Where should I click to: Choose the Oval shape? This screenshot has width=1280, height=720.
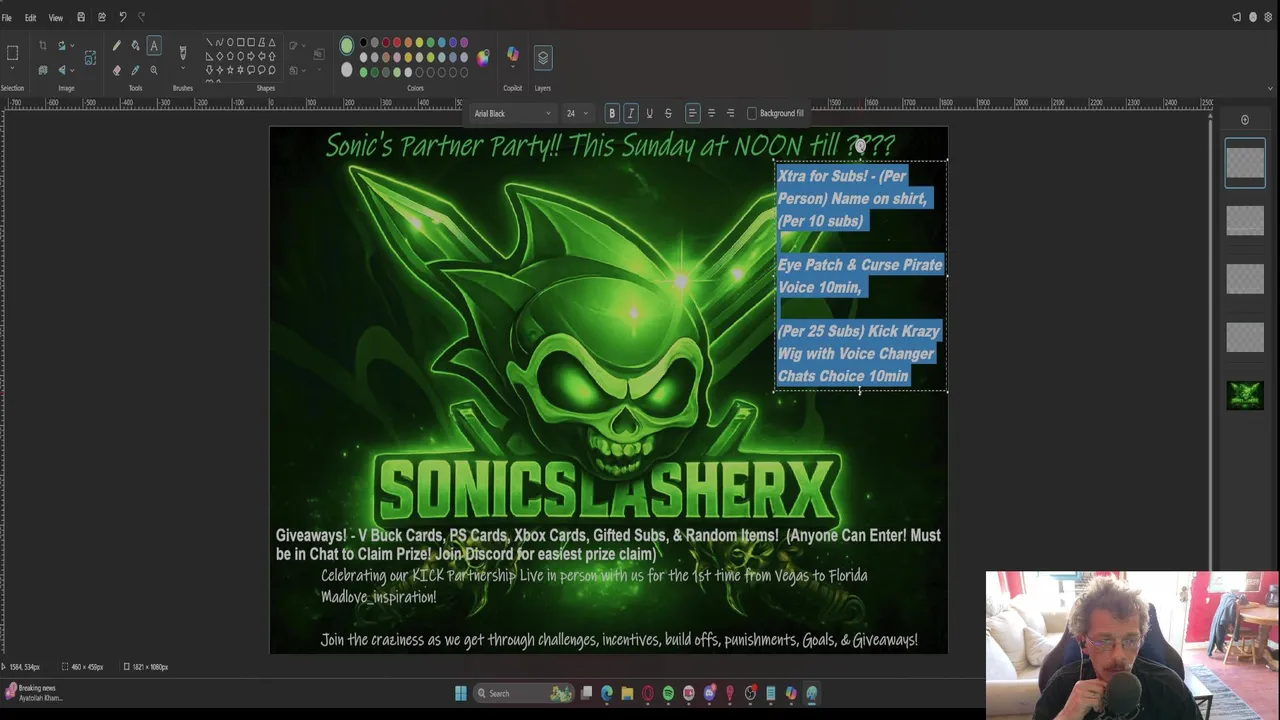pos(230,43)
